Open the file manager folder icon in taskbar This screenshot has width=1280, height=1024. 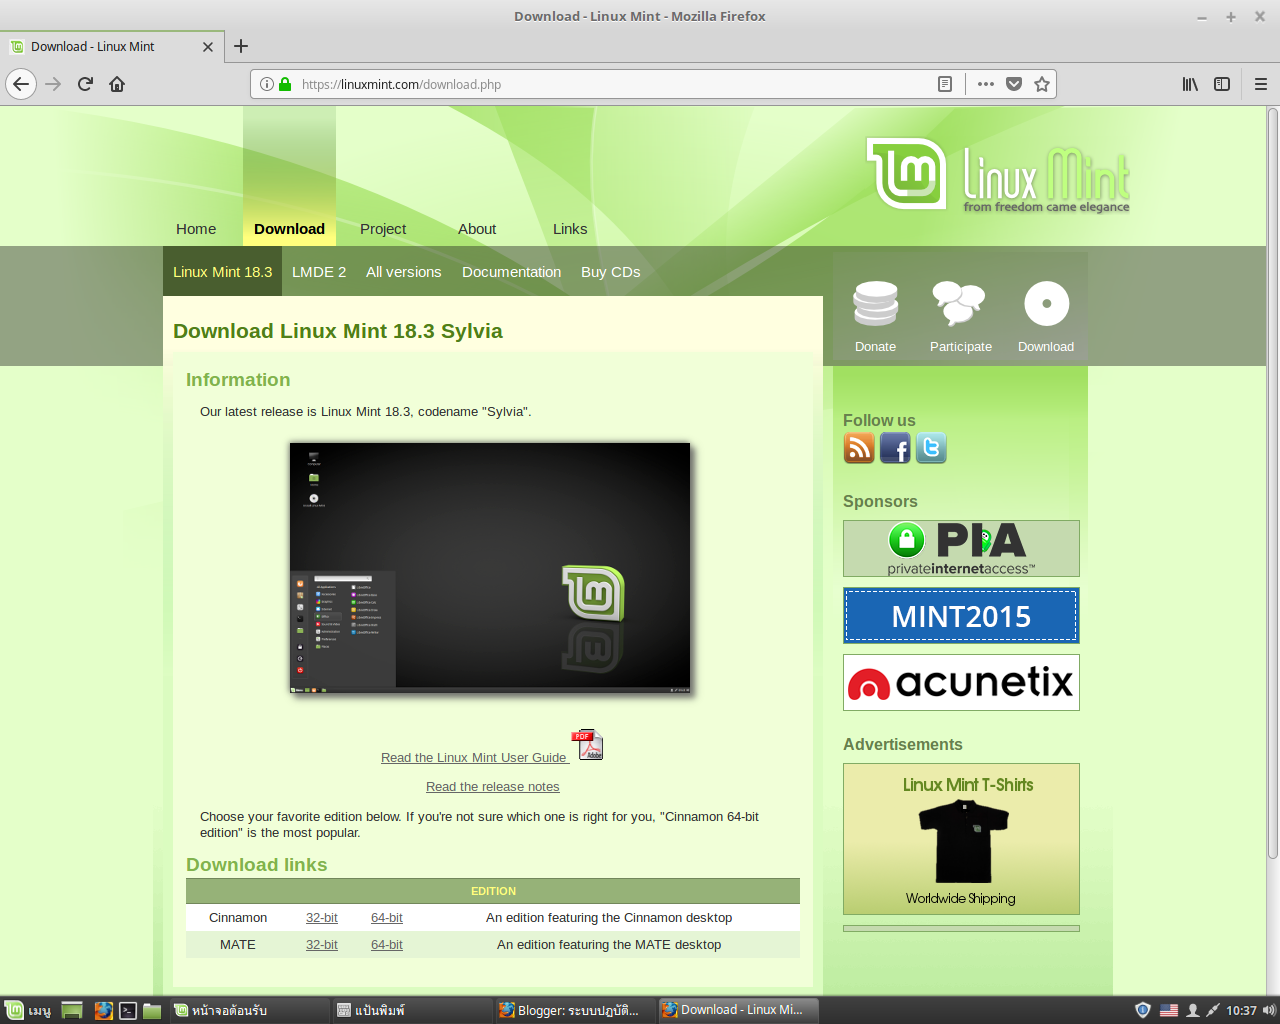coord(152,1010)
